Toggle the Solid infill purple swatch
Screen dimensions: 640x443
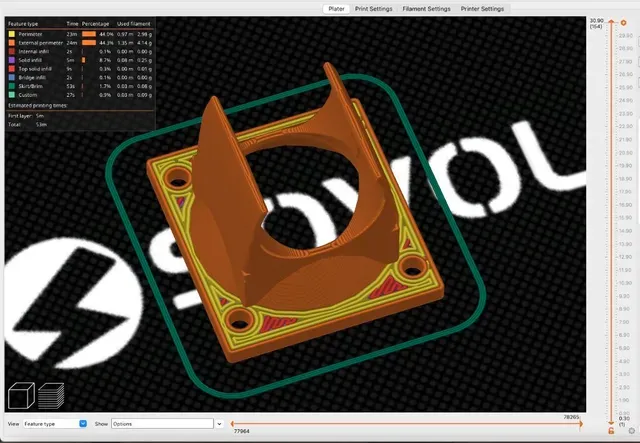click(x=12, y=60)
